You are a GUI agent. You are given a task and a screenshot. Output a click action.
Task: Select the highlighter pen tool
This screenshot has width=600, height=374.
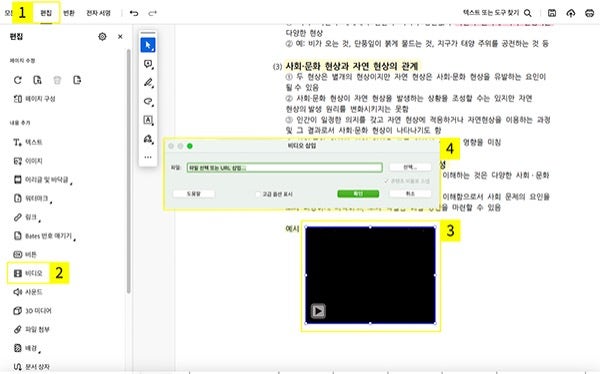[148, 83]
